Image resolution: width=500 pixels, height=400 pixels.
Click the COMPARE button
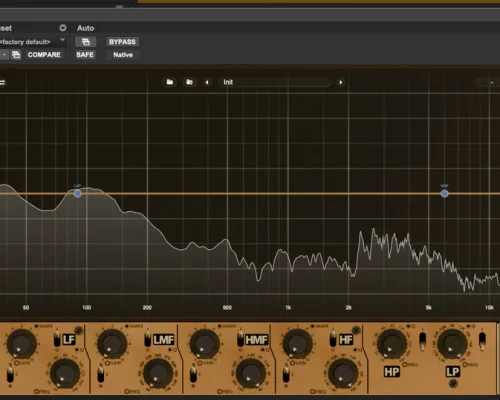coord(44,55)
